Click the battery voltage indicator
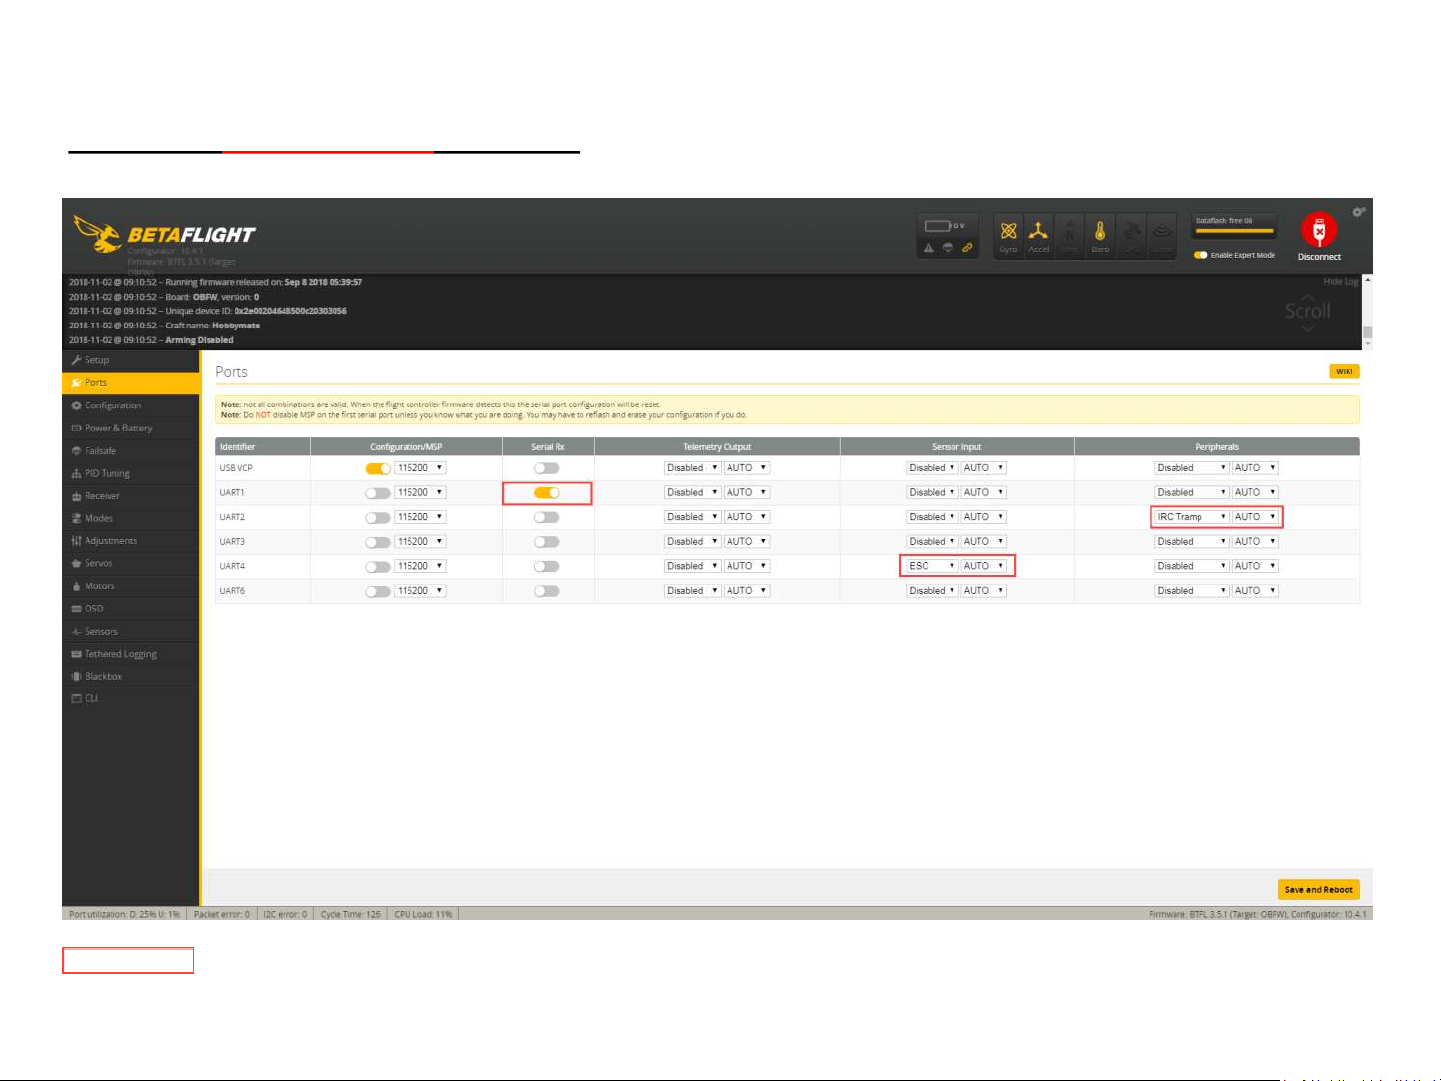This screenshot has height=1081, width=1441. point(945,226)
